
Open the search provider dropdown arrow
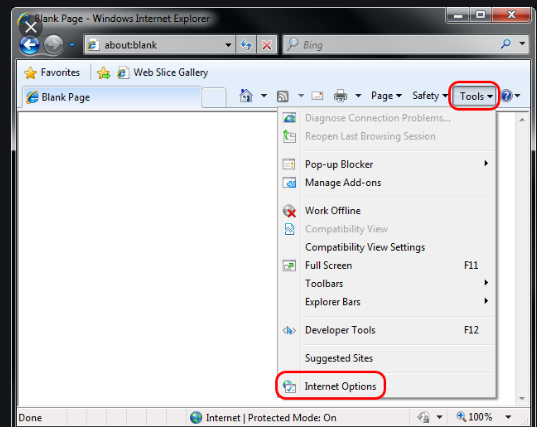tap(522, 43)
